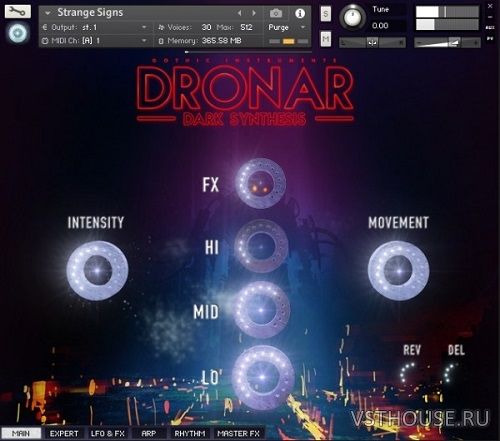Open the RHYTHM page button
The image size is (500, 441).
pos(190,433)
